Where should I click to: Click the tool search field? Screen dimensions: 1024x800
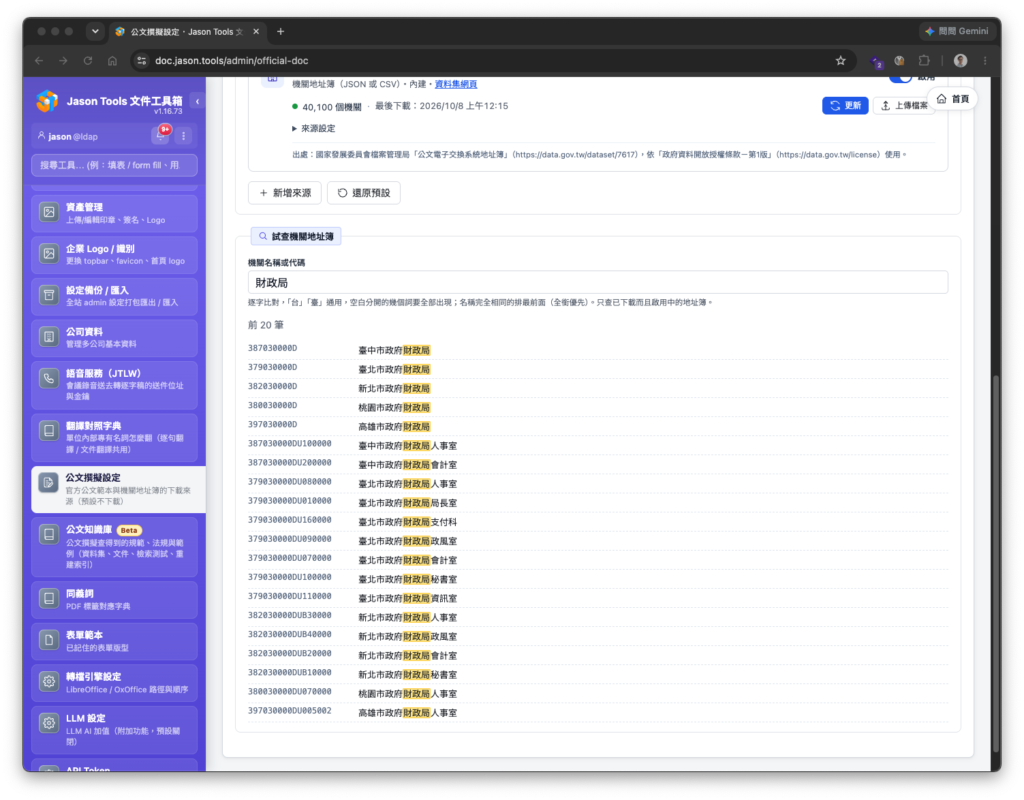pyautogui.click(x=114, y=165)
